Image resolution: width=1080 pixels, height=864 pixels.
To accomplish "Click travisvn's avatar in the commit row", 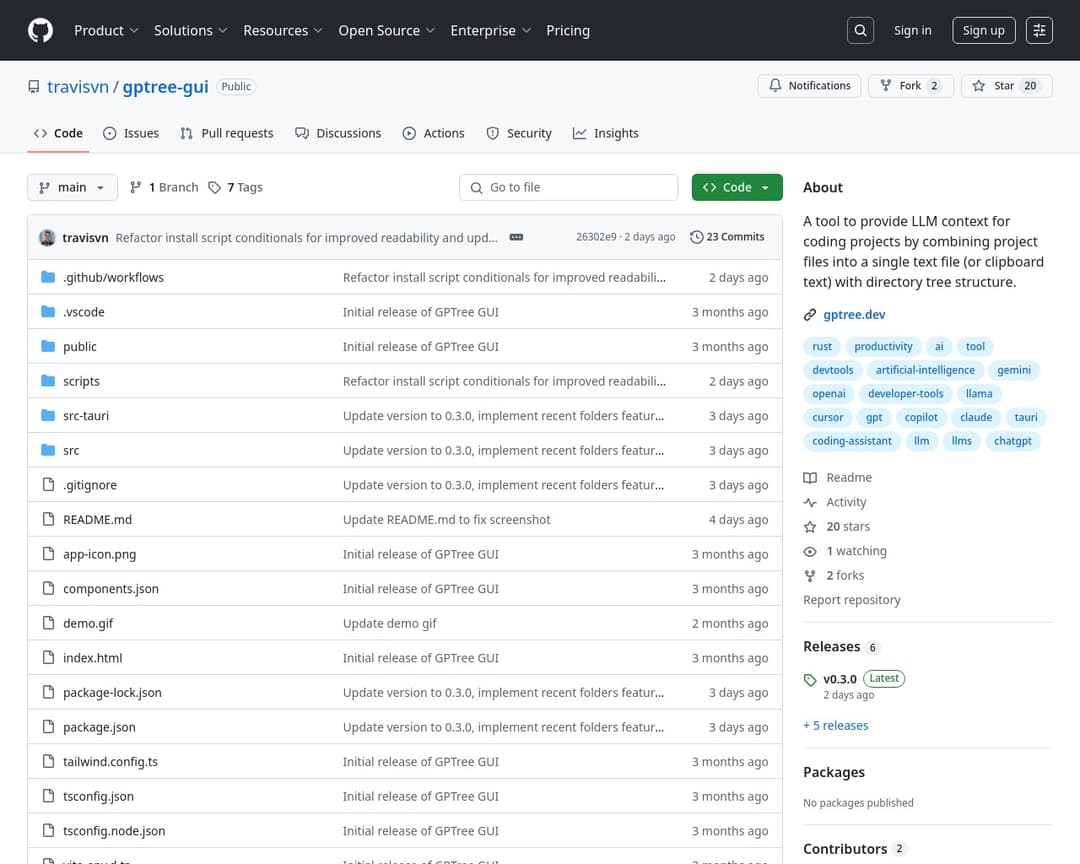I will pyautogui.click(x=48, y=237).
